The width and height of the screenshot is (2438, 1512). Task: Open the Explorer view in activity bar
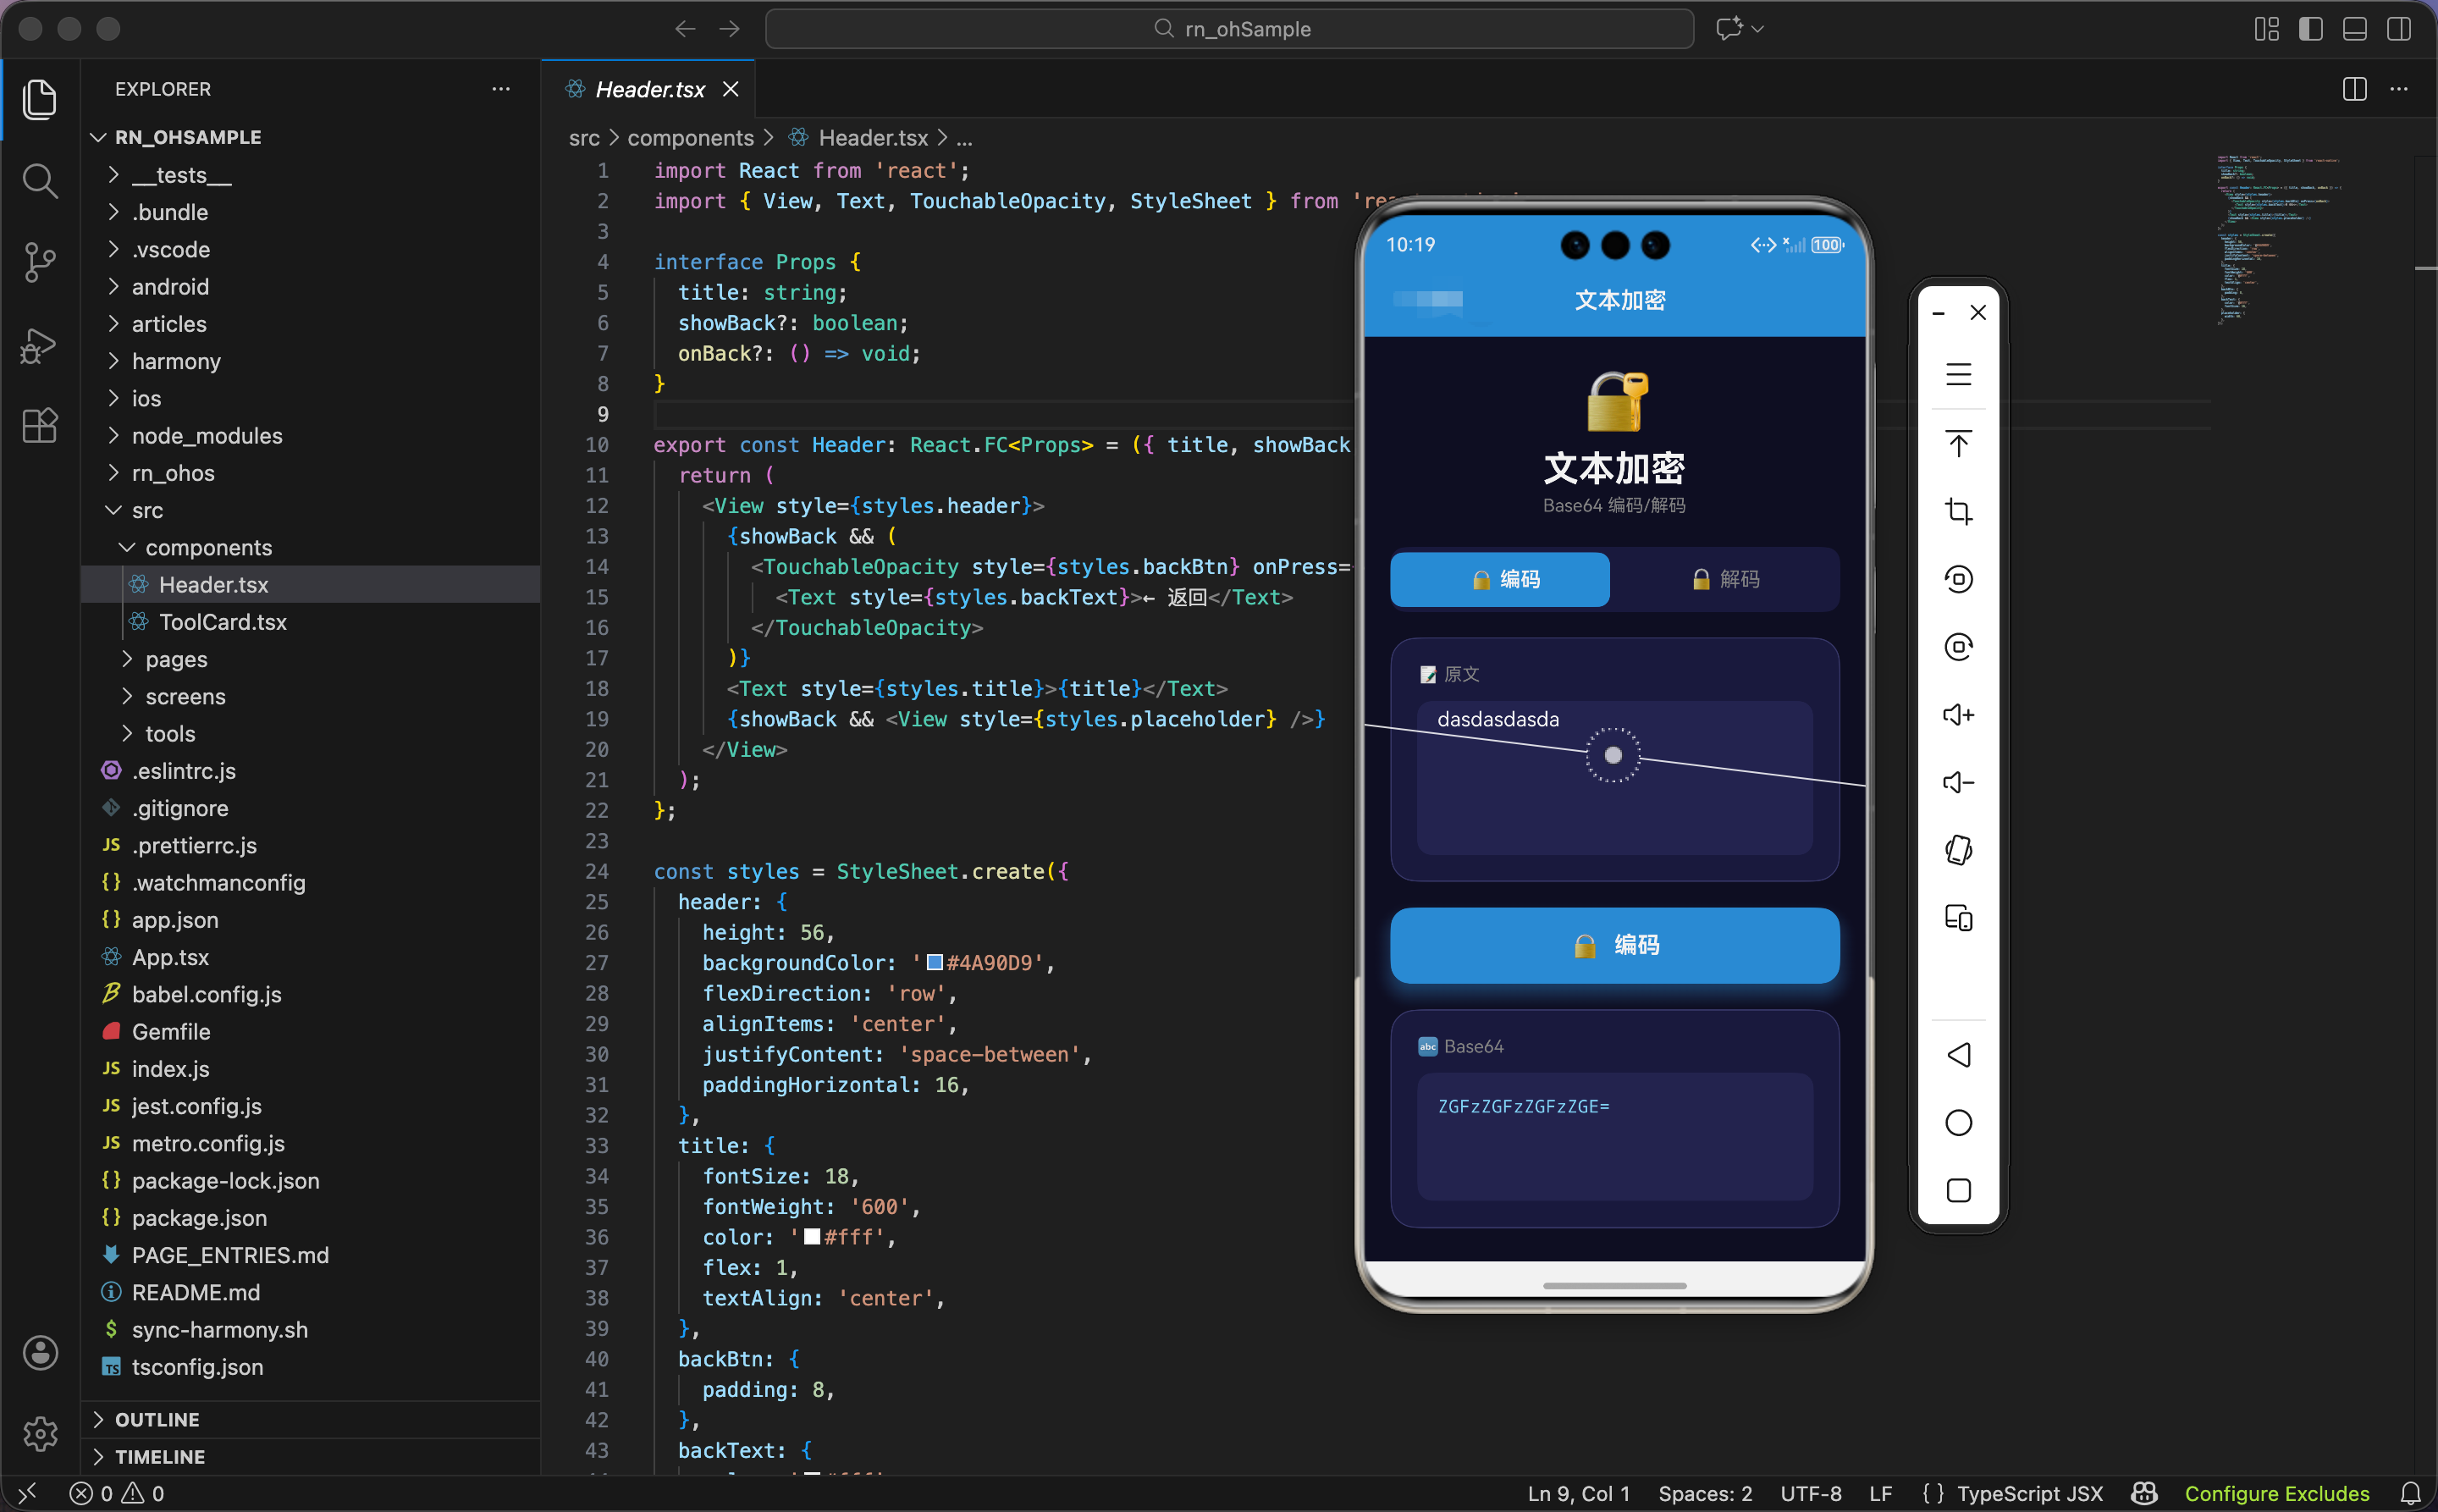40,99
